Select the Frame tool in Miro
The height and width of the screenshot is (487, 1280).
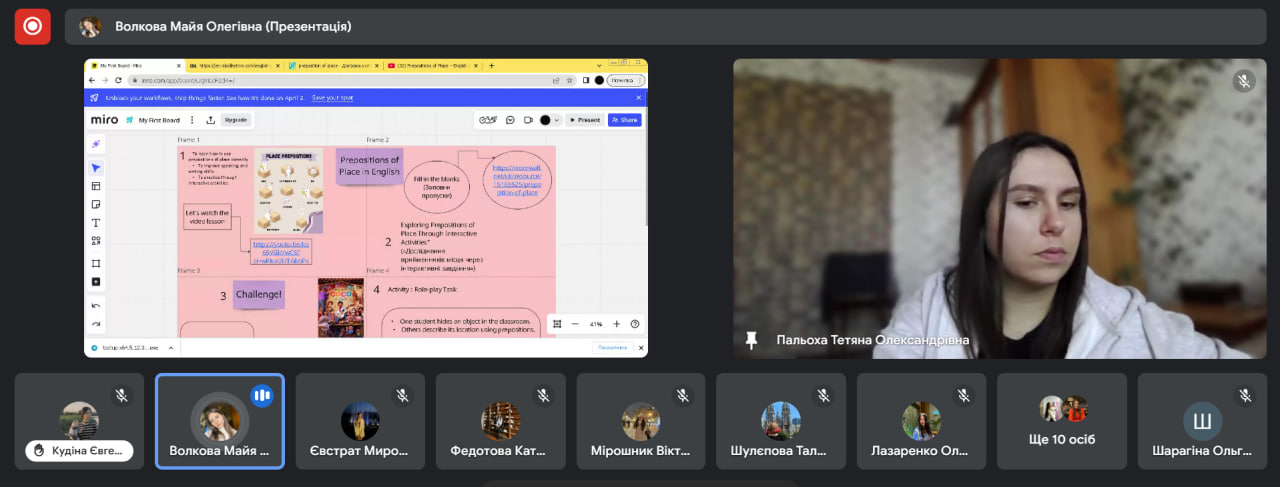pos(96,263)
